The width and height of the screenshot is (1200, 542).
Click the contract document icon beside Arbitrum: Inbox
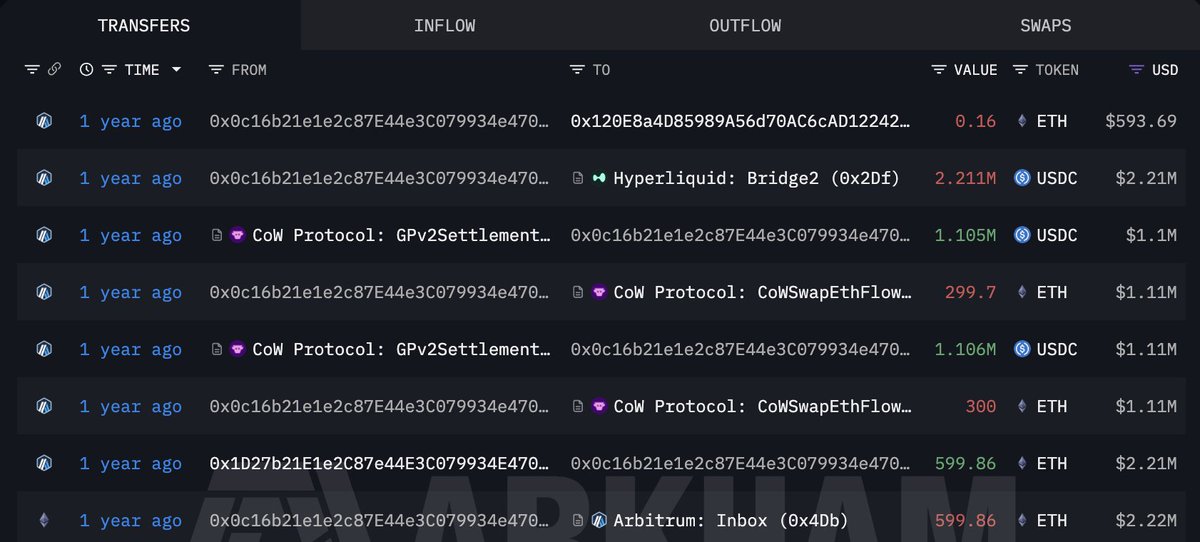click(x=578, y=521)
